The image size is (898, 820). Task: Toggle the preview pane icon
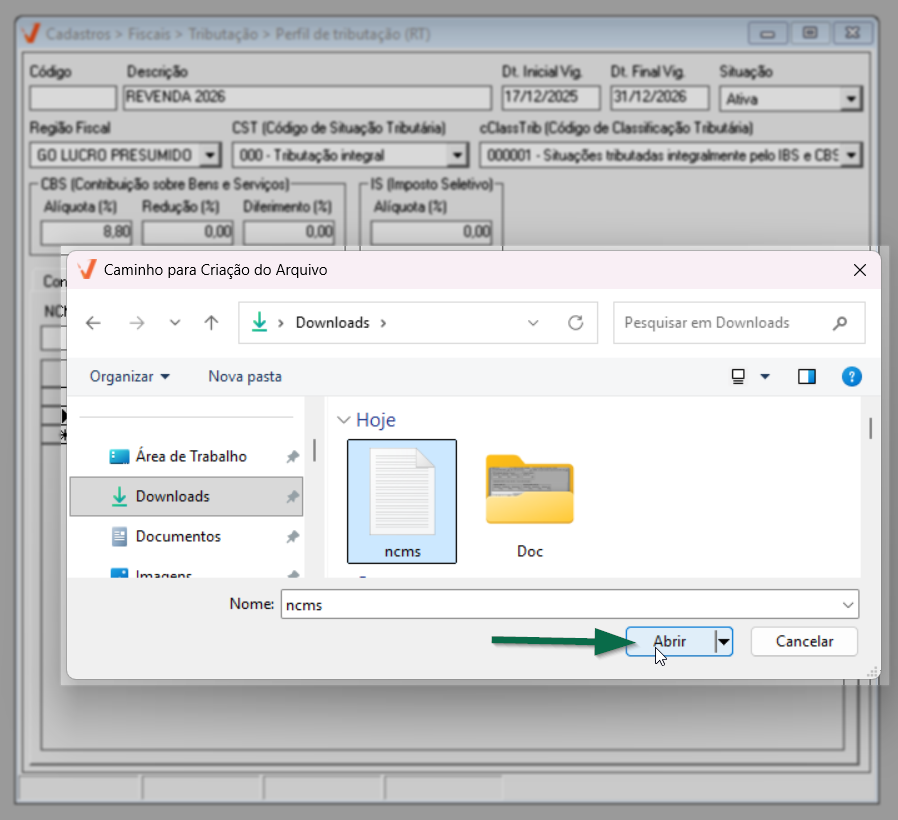tap(807, 376)
